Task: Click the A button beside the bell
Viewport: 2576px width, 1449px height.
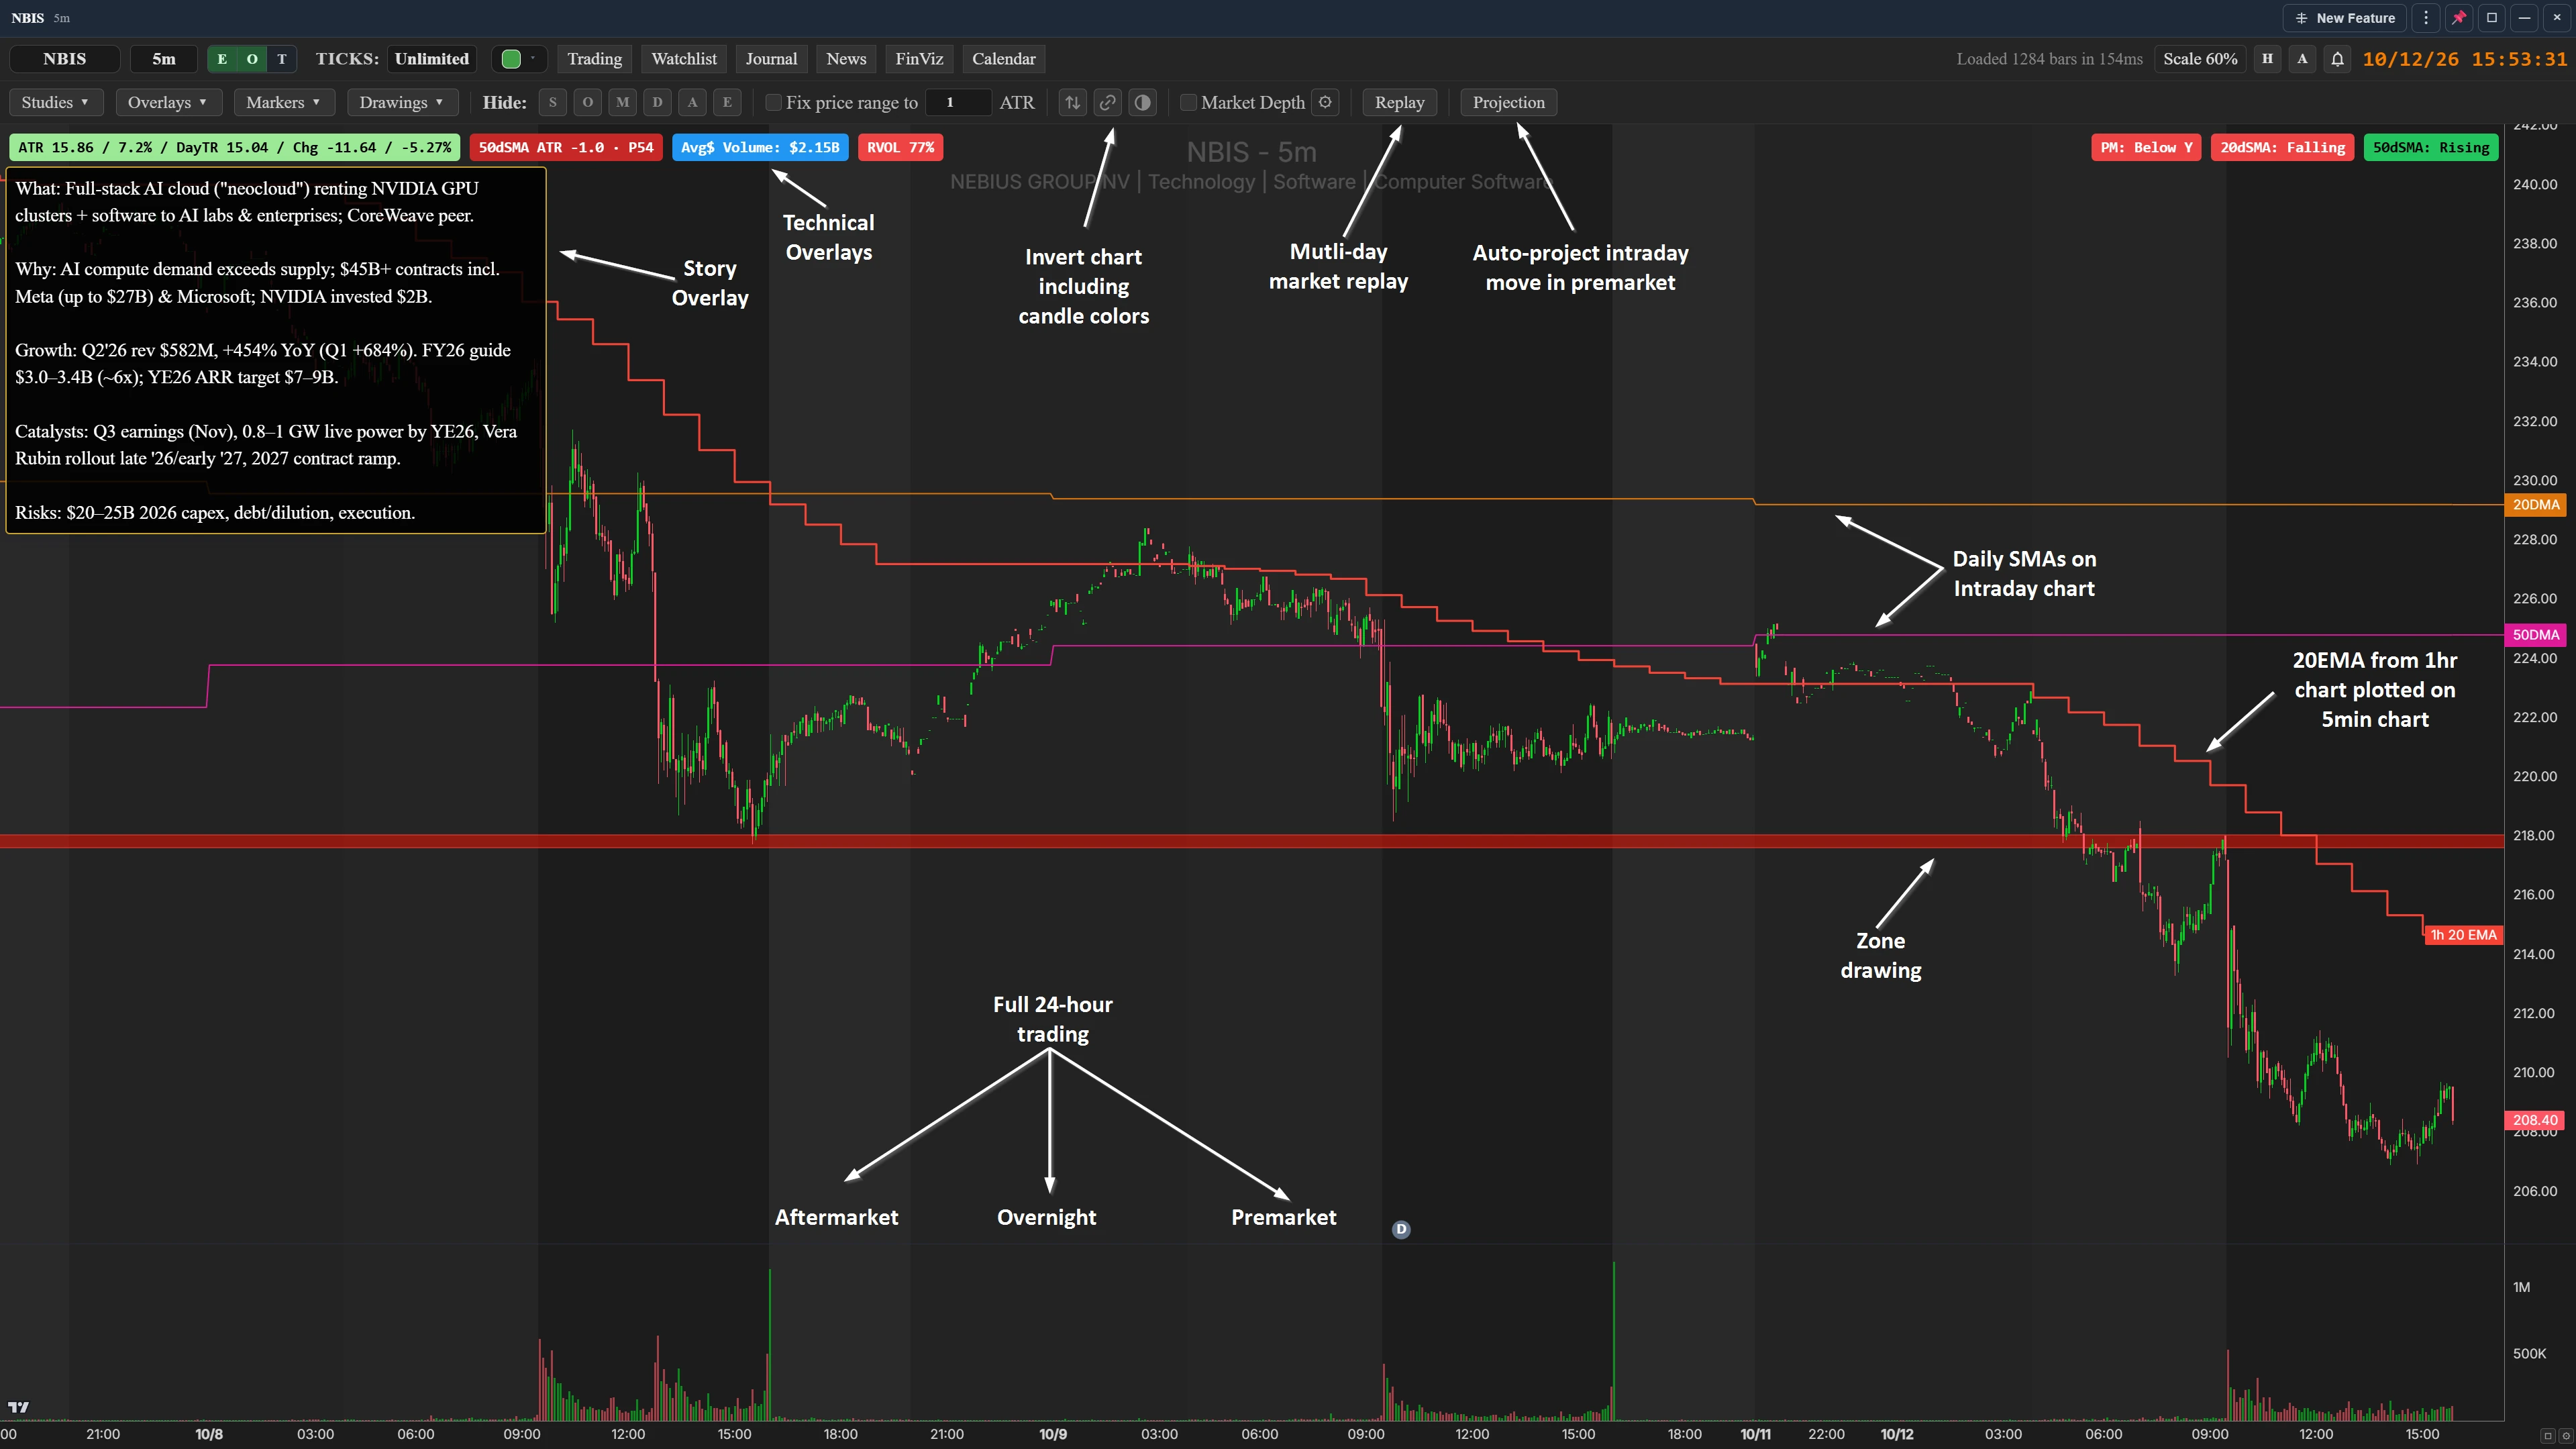Action: 2302,59
